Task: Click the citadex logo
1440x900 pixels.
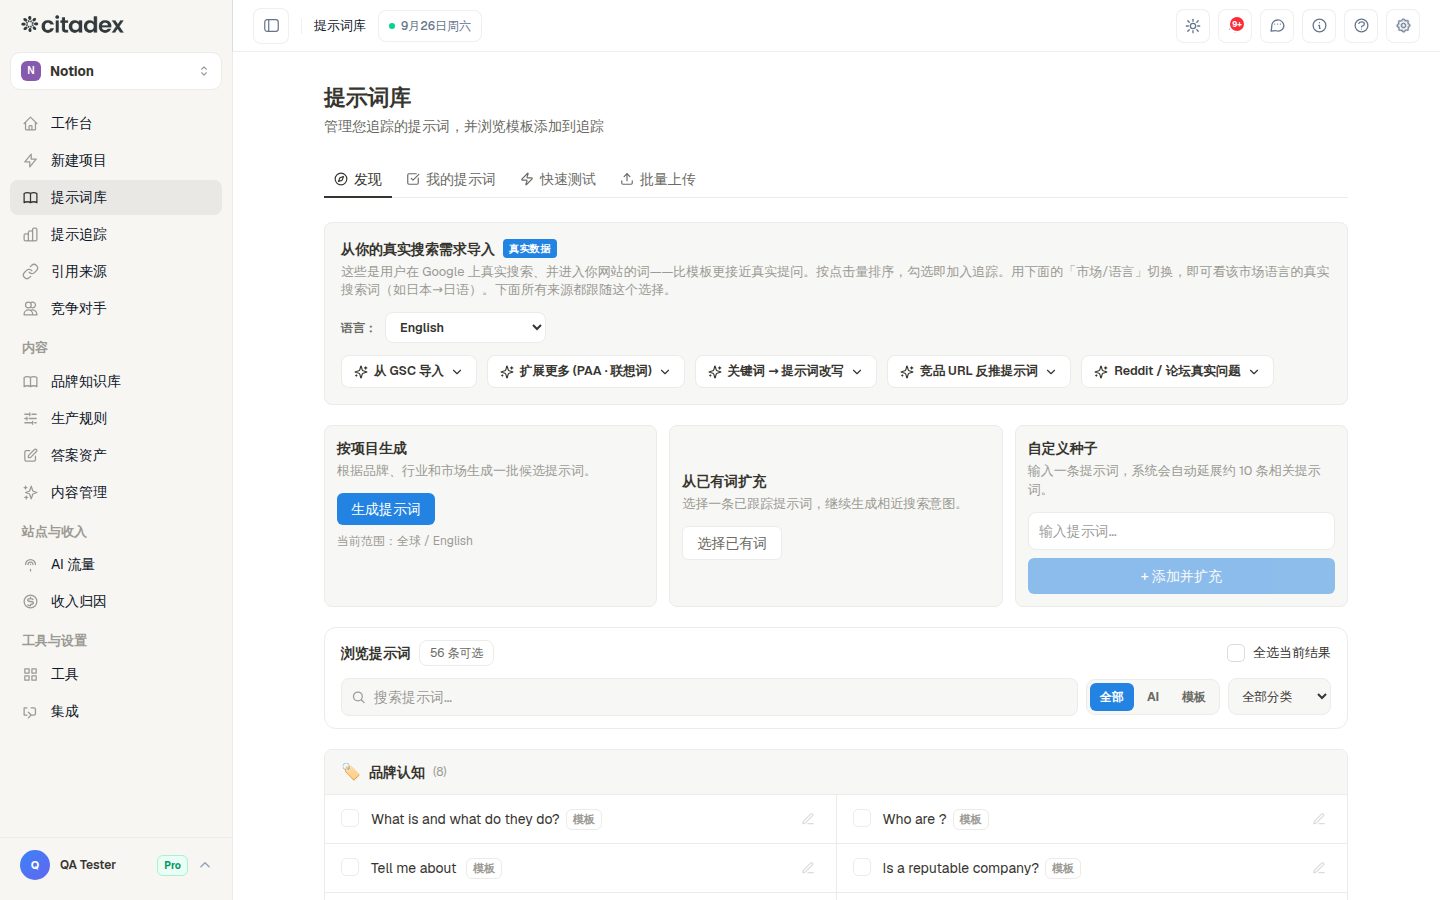Action: 73,24
